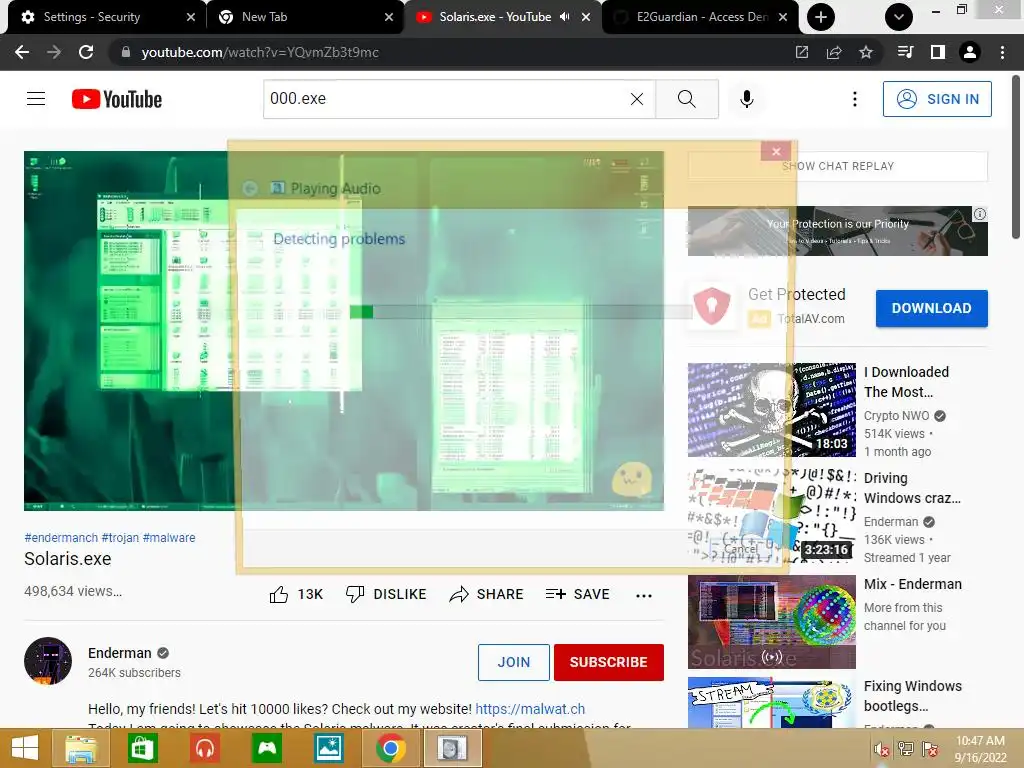Click troubleshooter progress bar
Screen dimensions: 1024x768
pyautogui.click(x=520, y=312)
